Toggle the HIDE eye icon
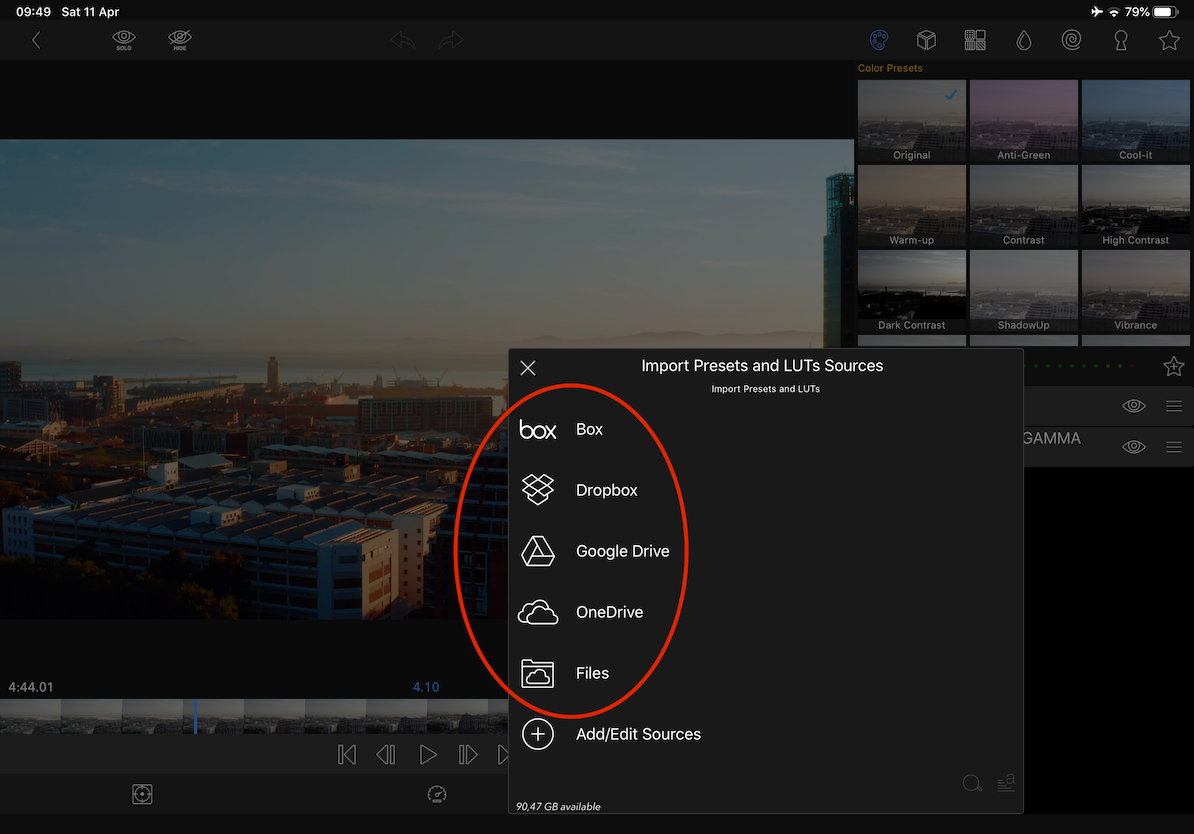 180,40
